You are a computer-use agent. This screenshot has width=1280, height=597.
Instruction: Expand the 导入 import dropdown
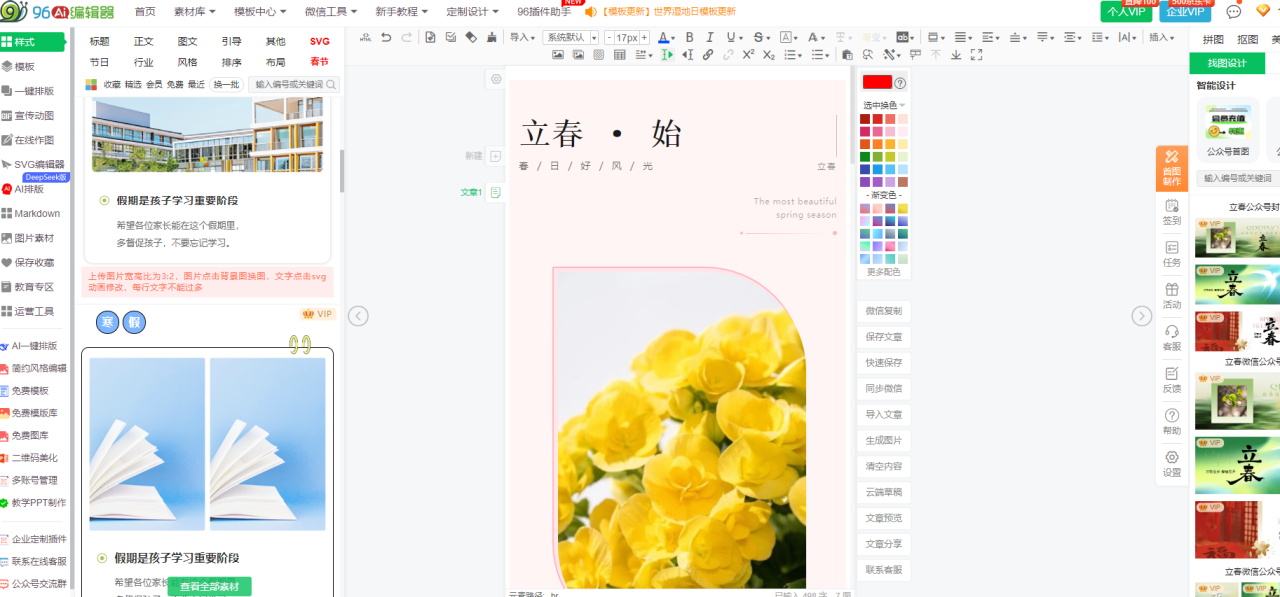point(523,38)
